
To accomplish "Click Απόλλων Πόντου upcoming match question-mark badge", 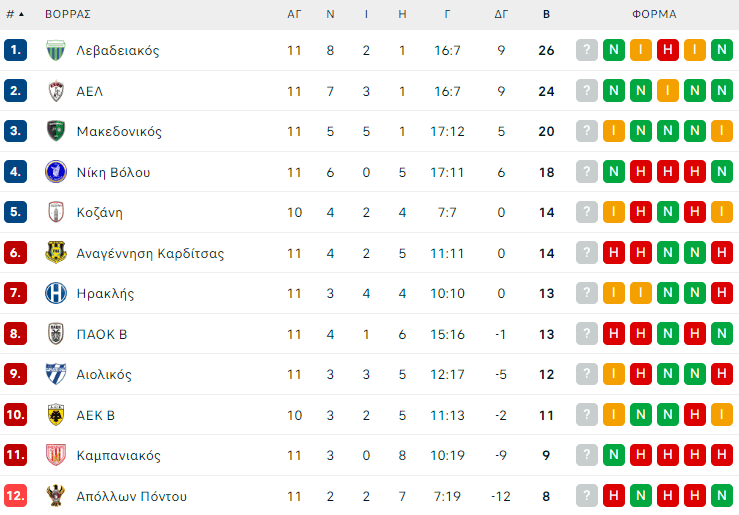I will (587, 496).
